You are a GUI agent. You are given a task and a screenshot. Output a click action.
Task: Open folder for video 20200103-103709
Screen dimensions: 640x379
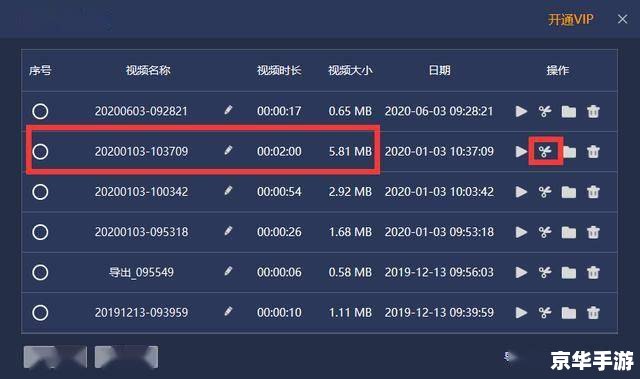[569, 152]
